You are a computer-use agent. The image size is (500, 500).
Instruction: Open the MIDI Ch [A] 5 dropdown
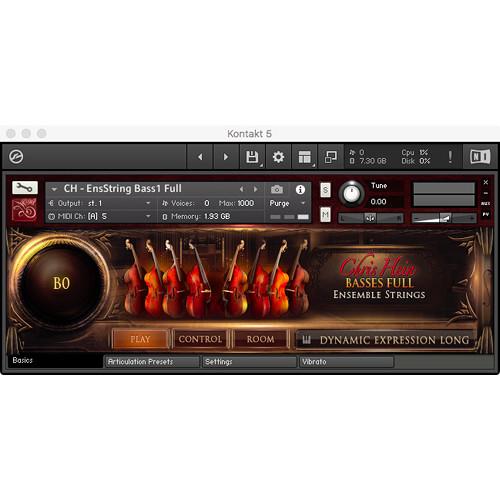point(100,216)
